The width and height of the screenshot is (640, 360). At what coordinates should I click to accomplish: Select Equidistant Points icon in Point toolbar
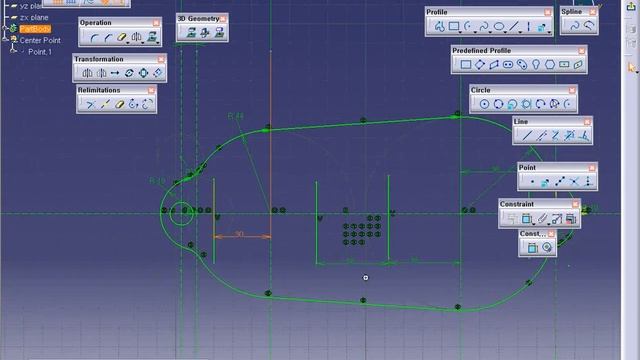tap(560, 182)
